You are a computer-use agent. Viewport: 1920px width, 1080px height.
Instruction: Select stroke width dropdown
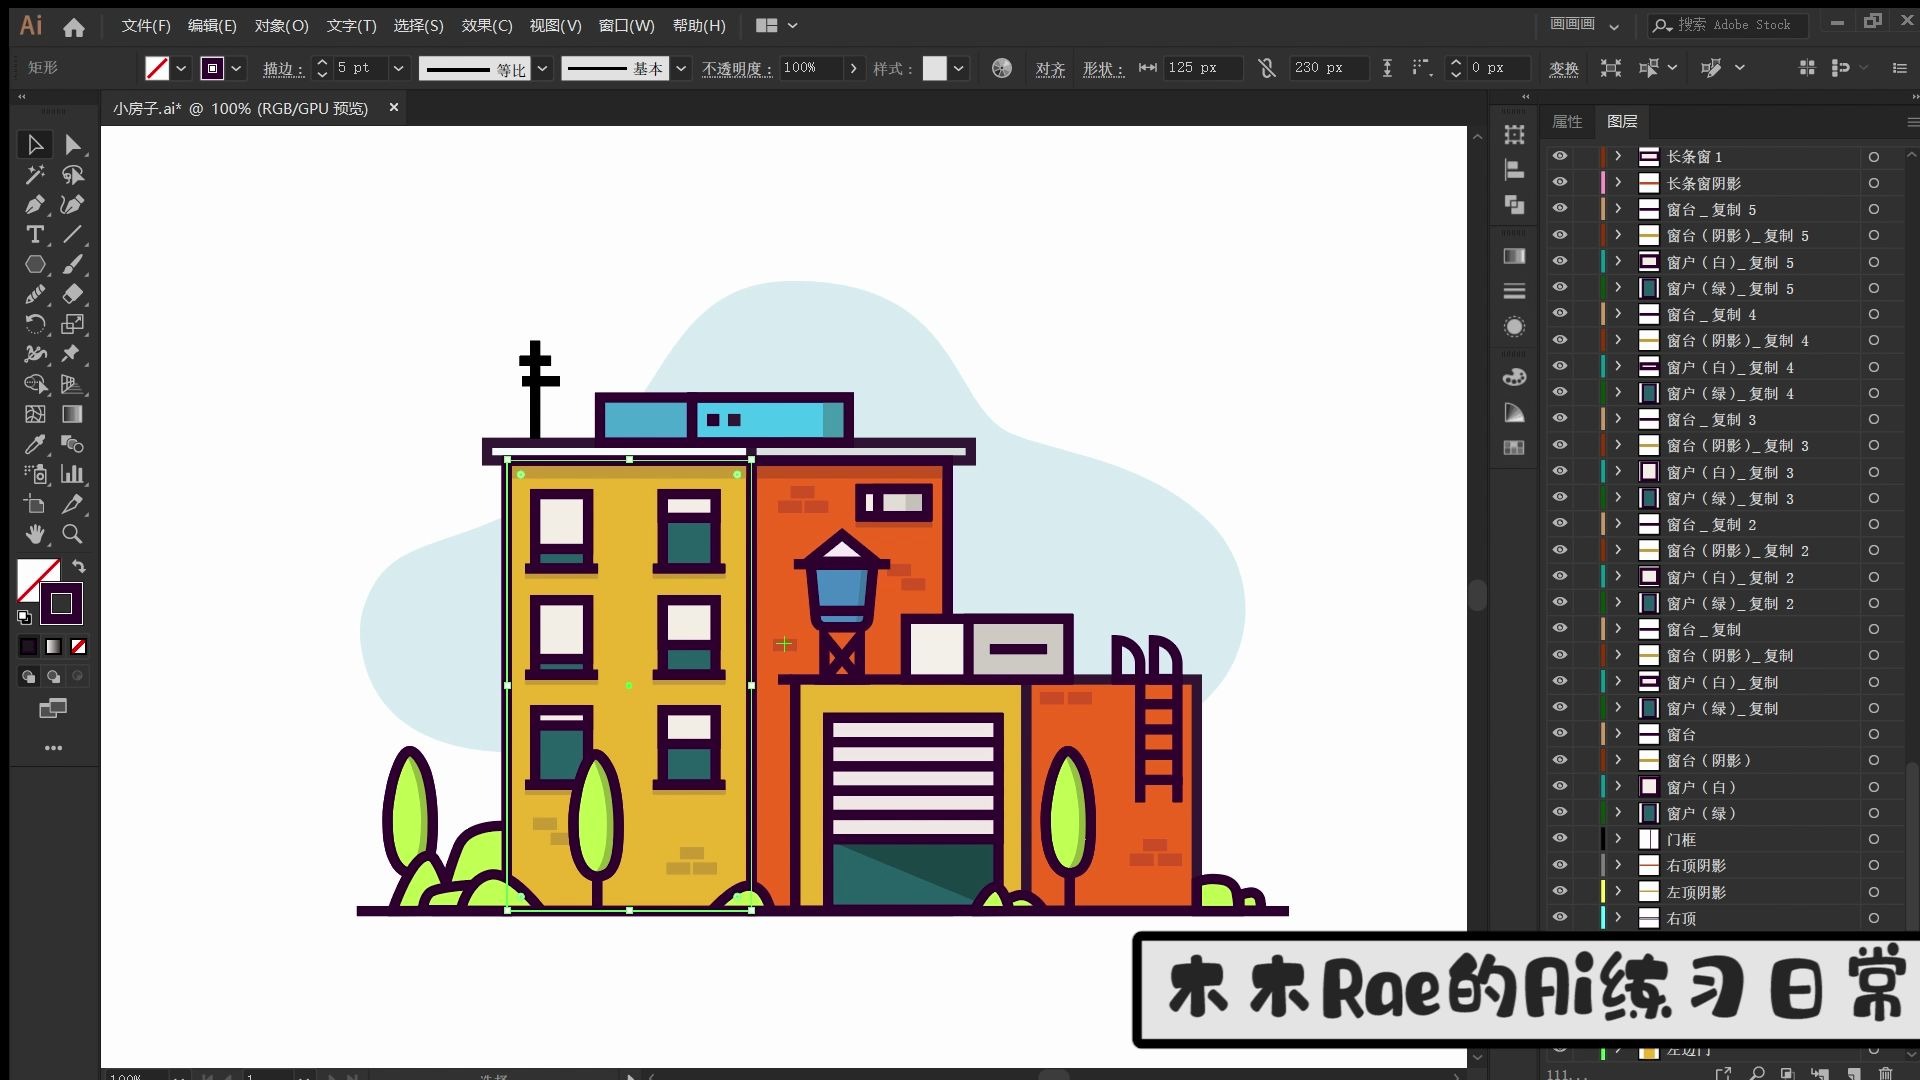tap(398, 67)
